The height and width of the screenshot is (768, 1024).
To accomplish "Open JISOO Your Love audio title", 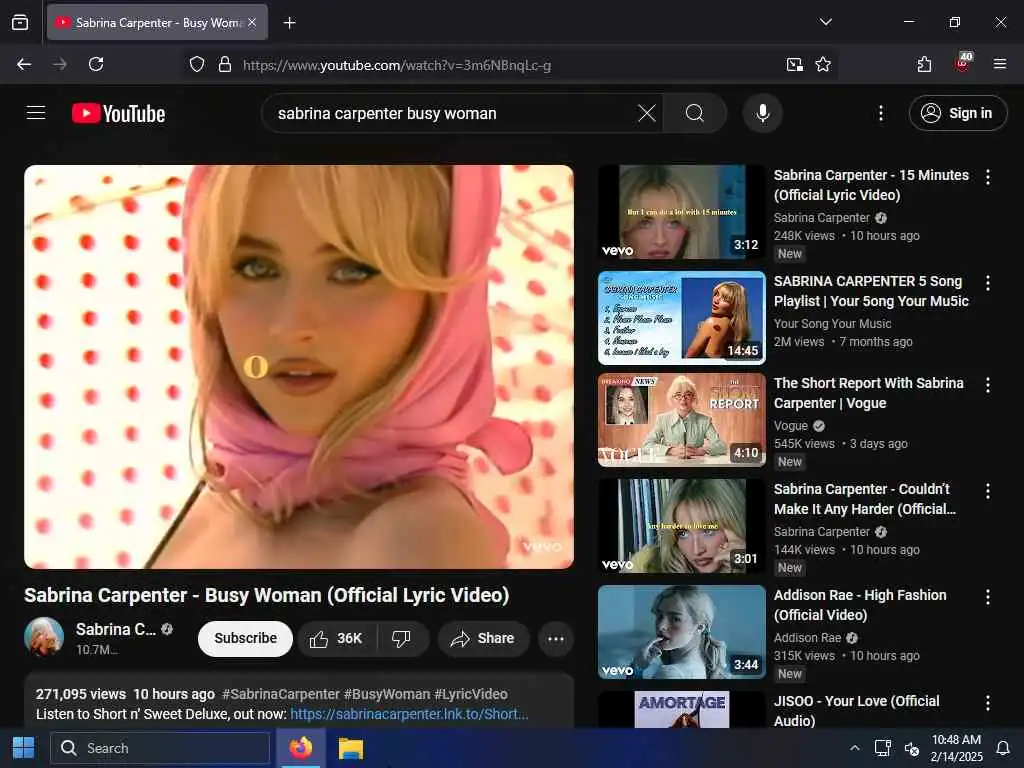I will (x=856, y=711).
